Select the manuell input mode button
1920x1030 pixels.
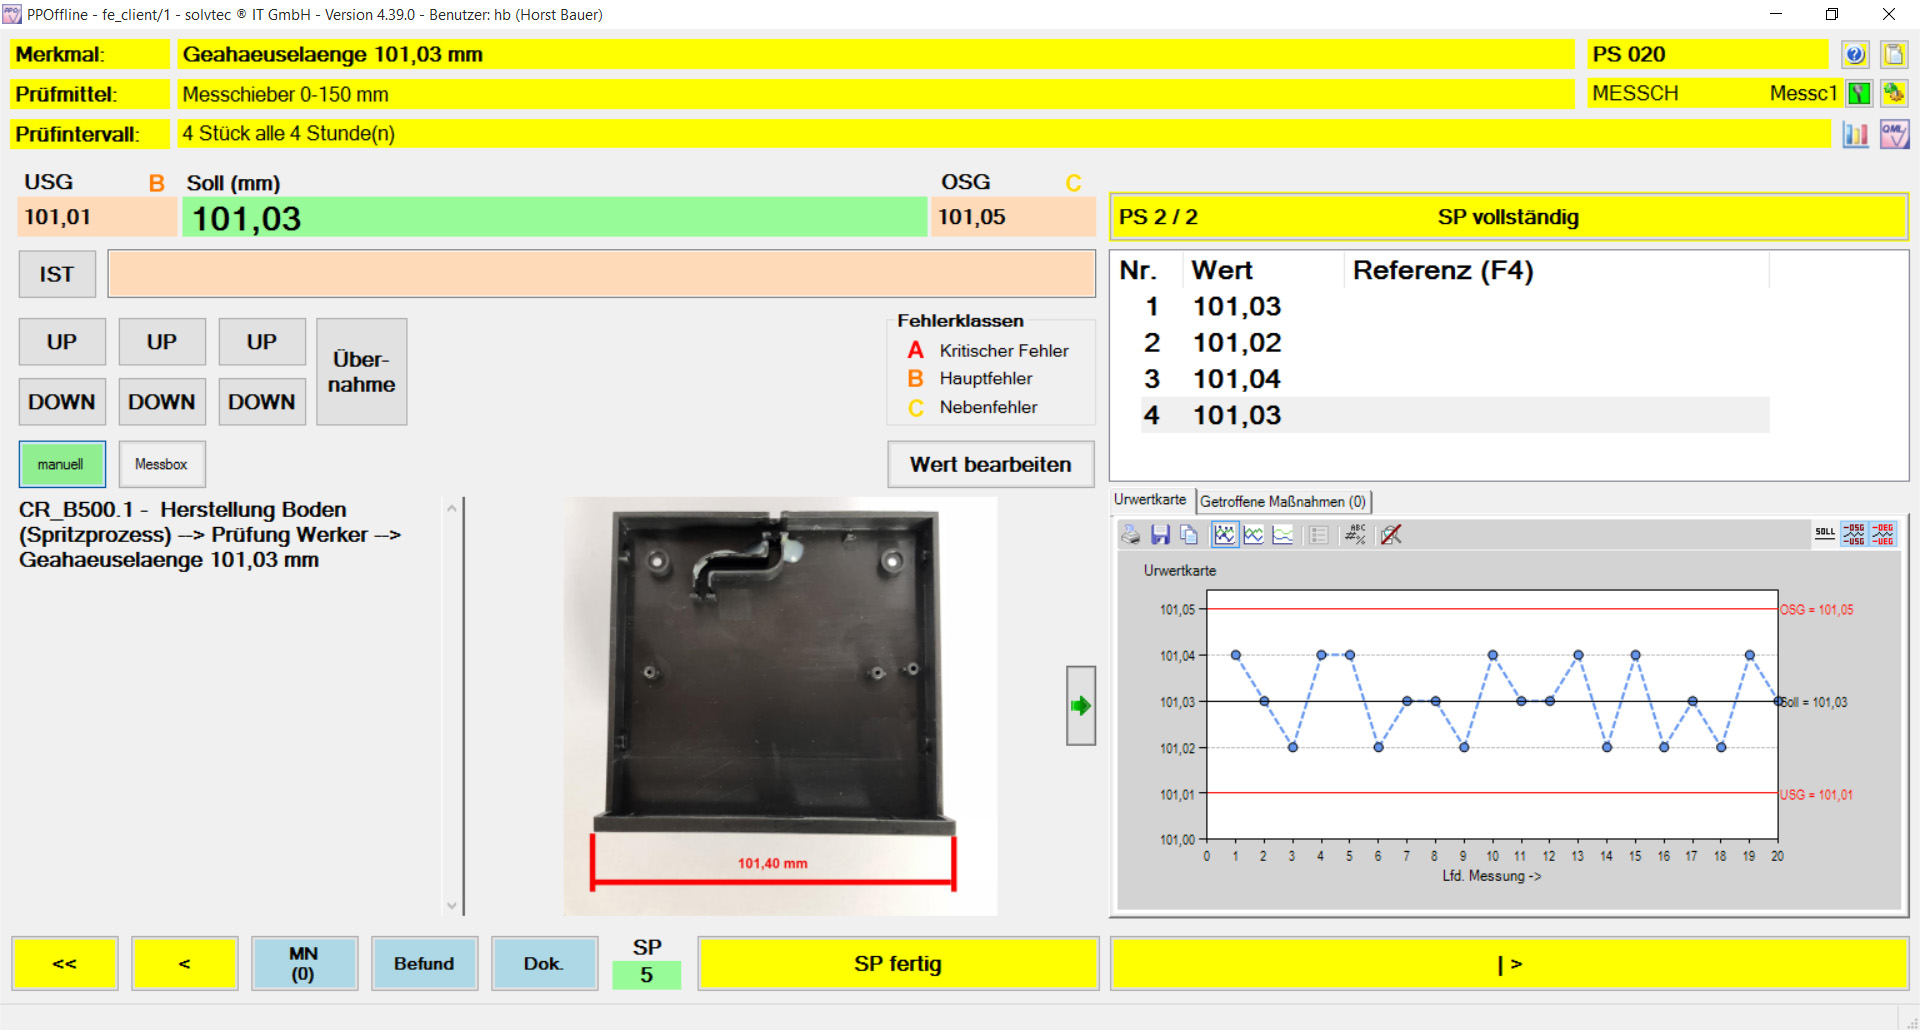coord(61,464)
